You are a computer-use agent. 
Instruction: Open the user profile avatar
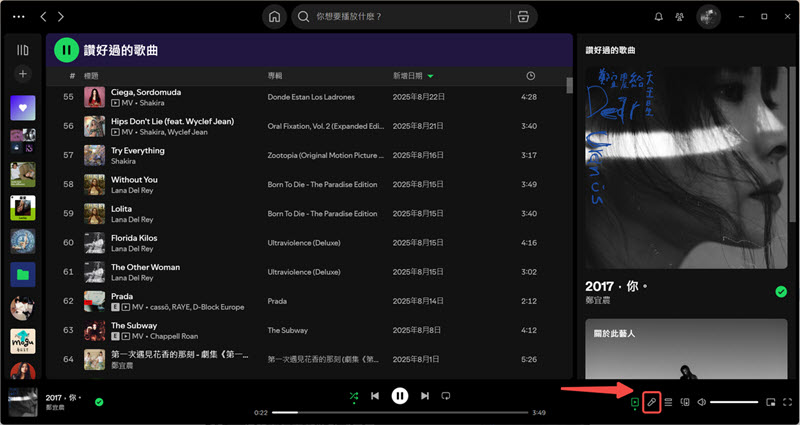[709, 17]
